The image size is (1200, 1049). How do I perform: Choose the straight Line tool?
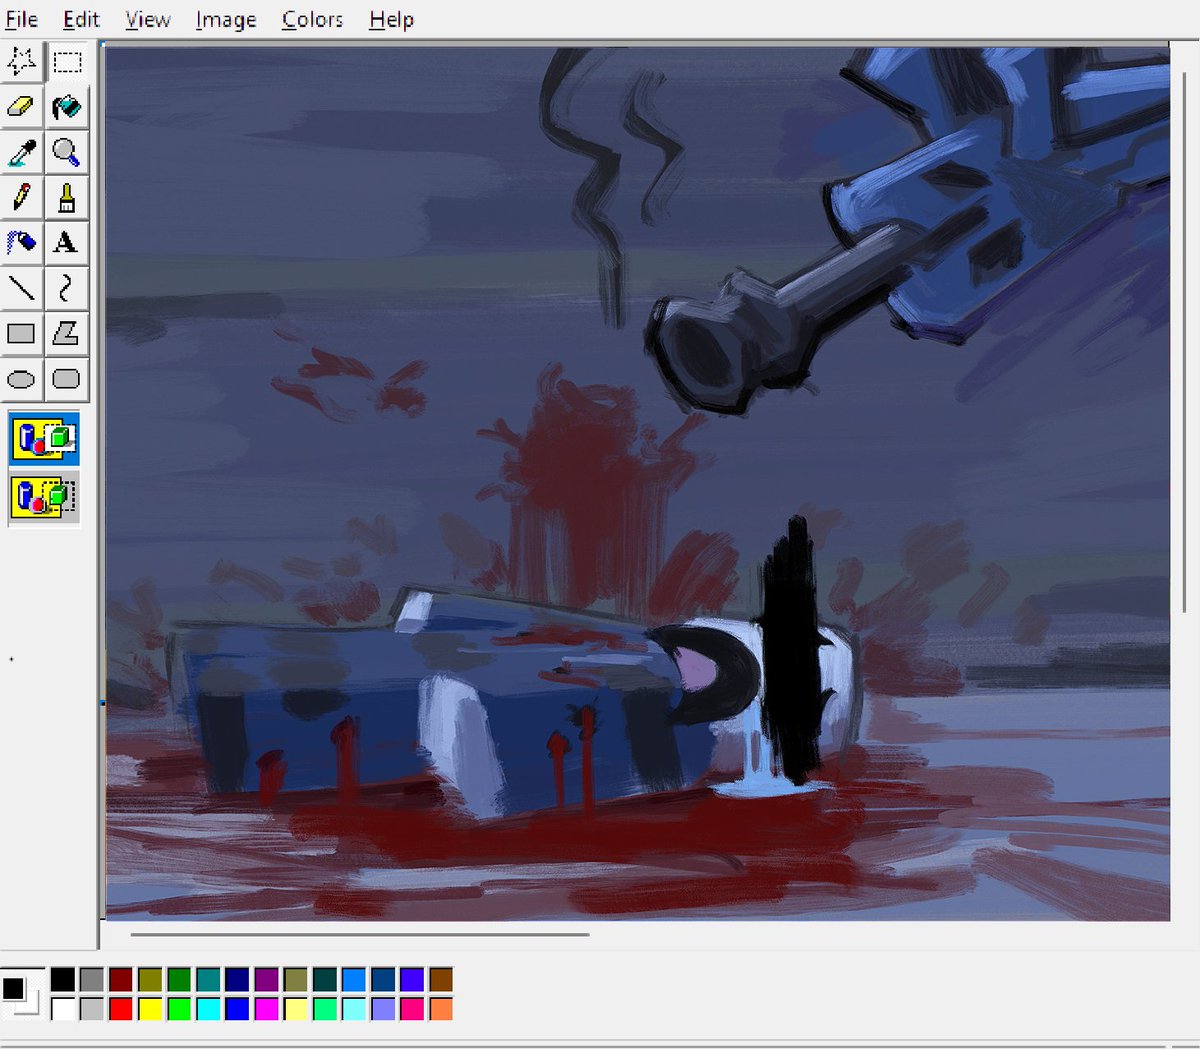point(22,288)
